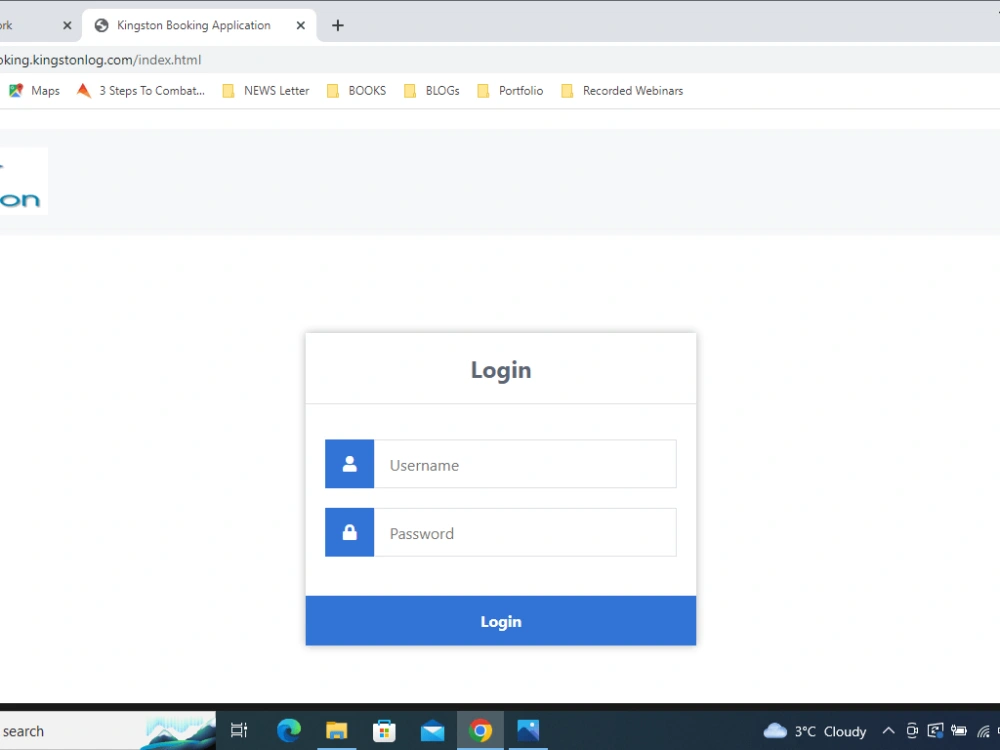The image size is (1000, 750).
Task: Close the partially visible first tab
Action: (x=67, y=26)
